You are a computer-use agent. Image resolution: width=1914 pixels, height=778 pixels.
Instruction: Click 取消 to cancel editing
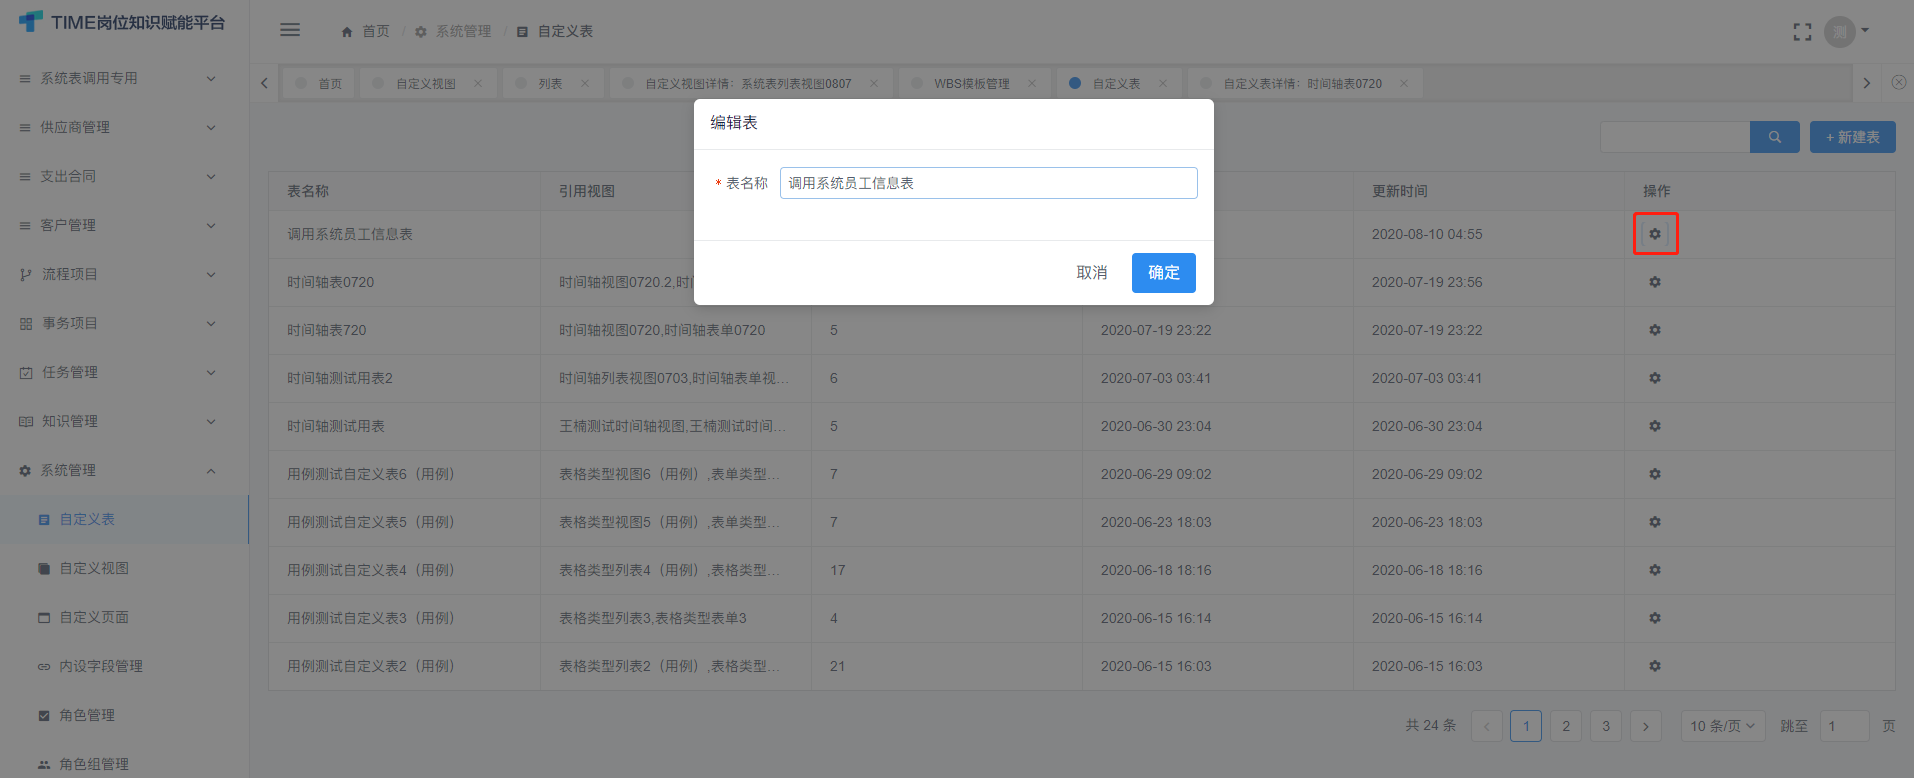point(1091,273)
